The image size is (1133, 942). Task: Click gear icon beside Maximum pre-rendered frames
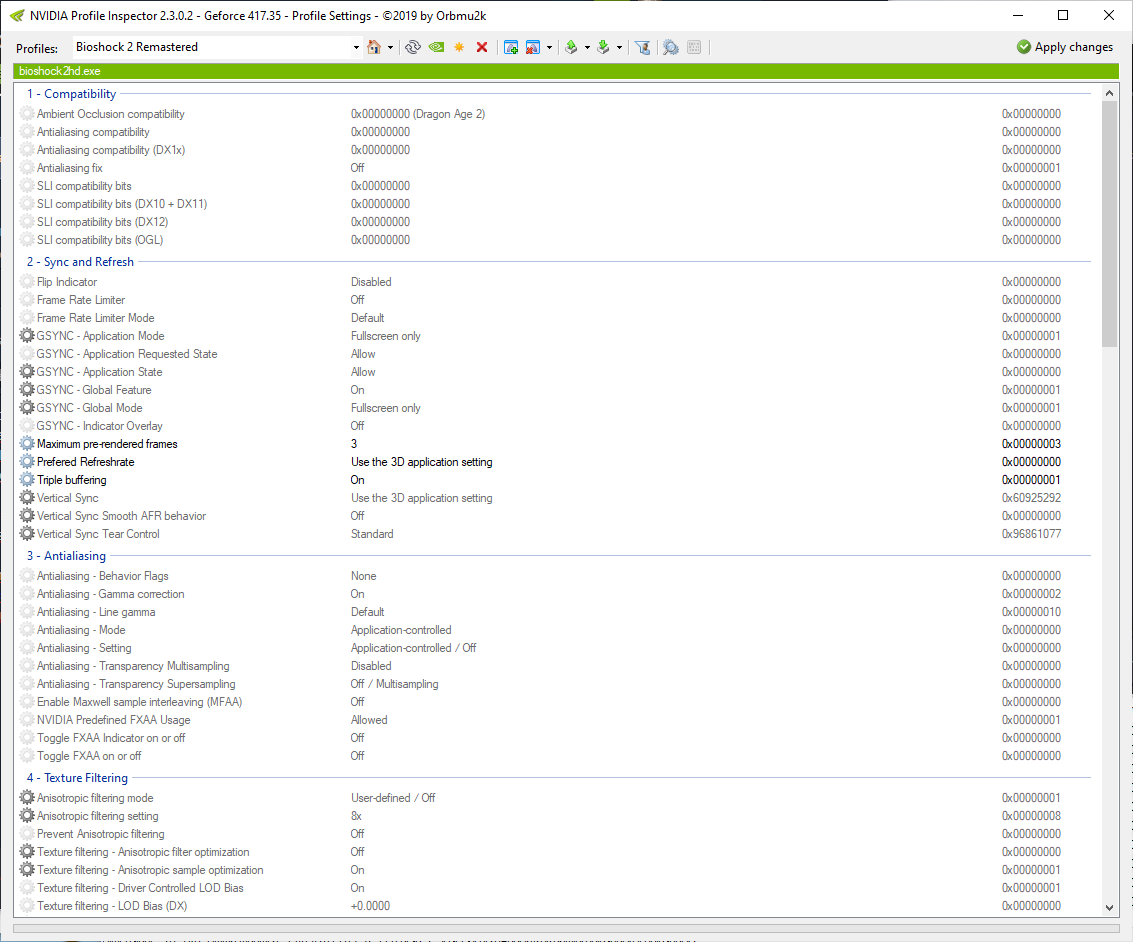(27, 444)
